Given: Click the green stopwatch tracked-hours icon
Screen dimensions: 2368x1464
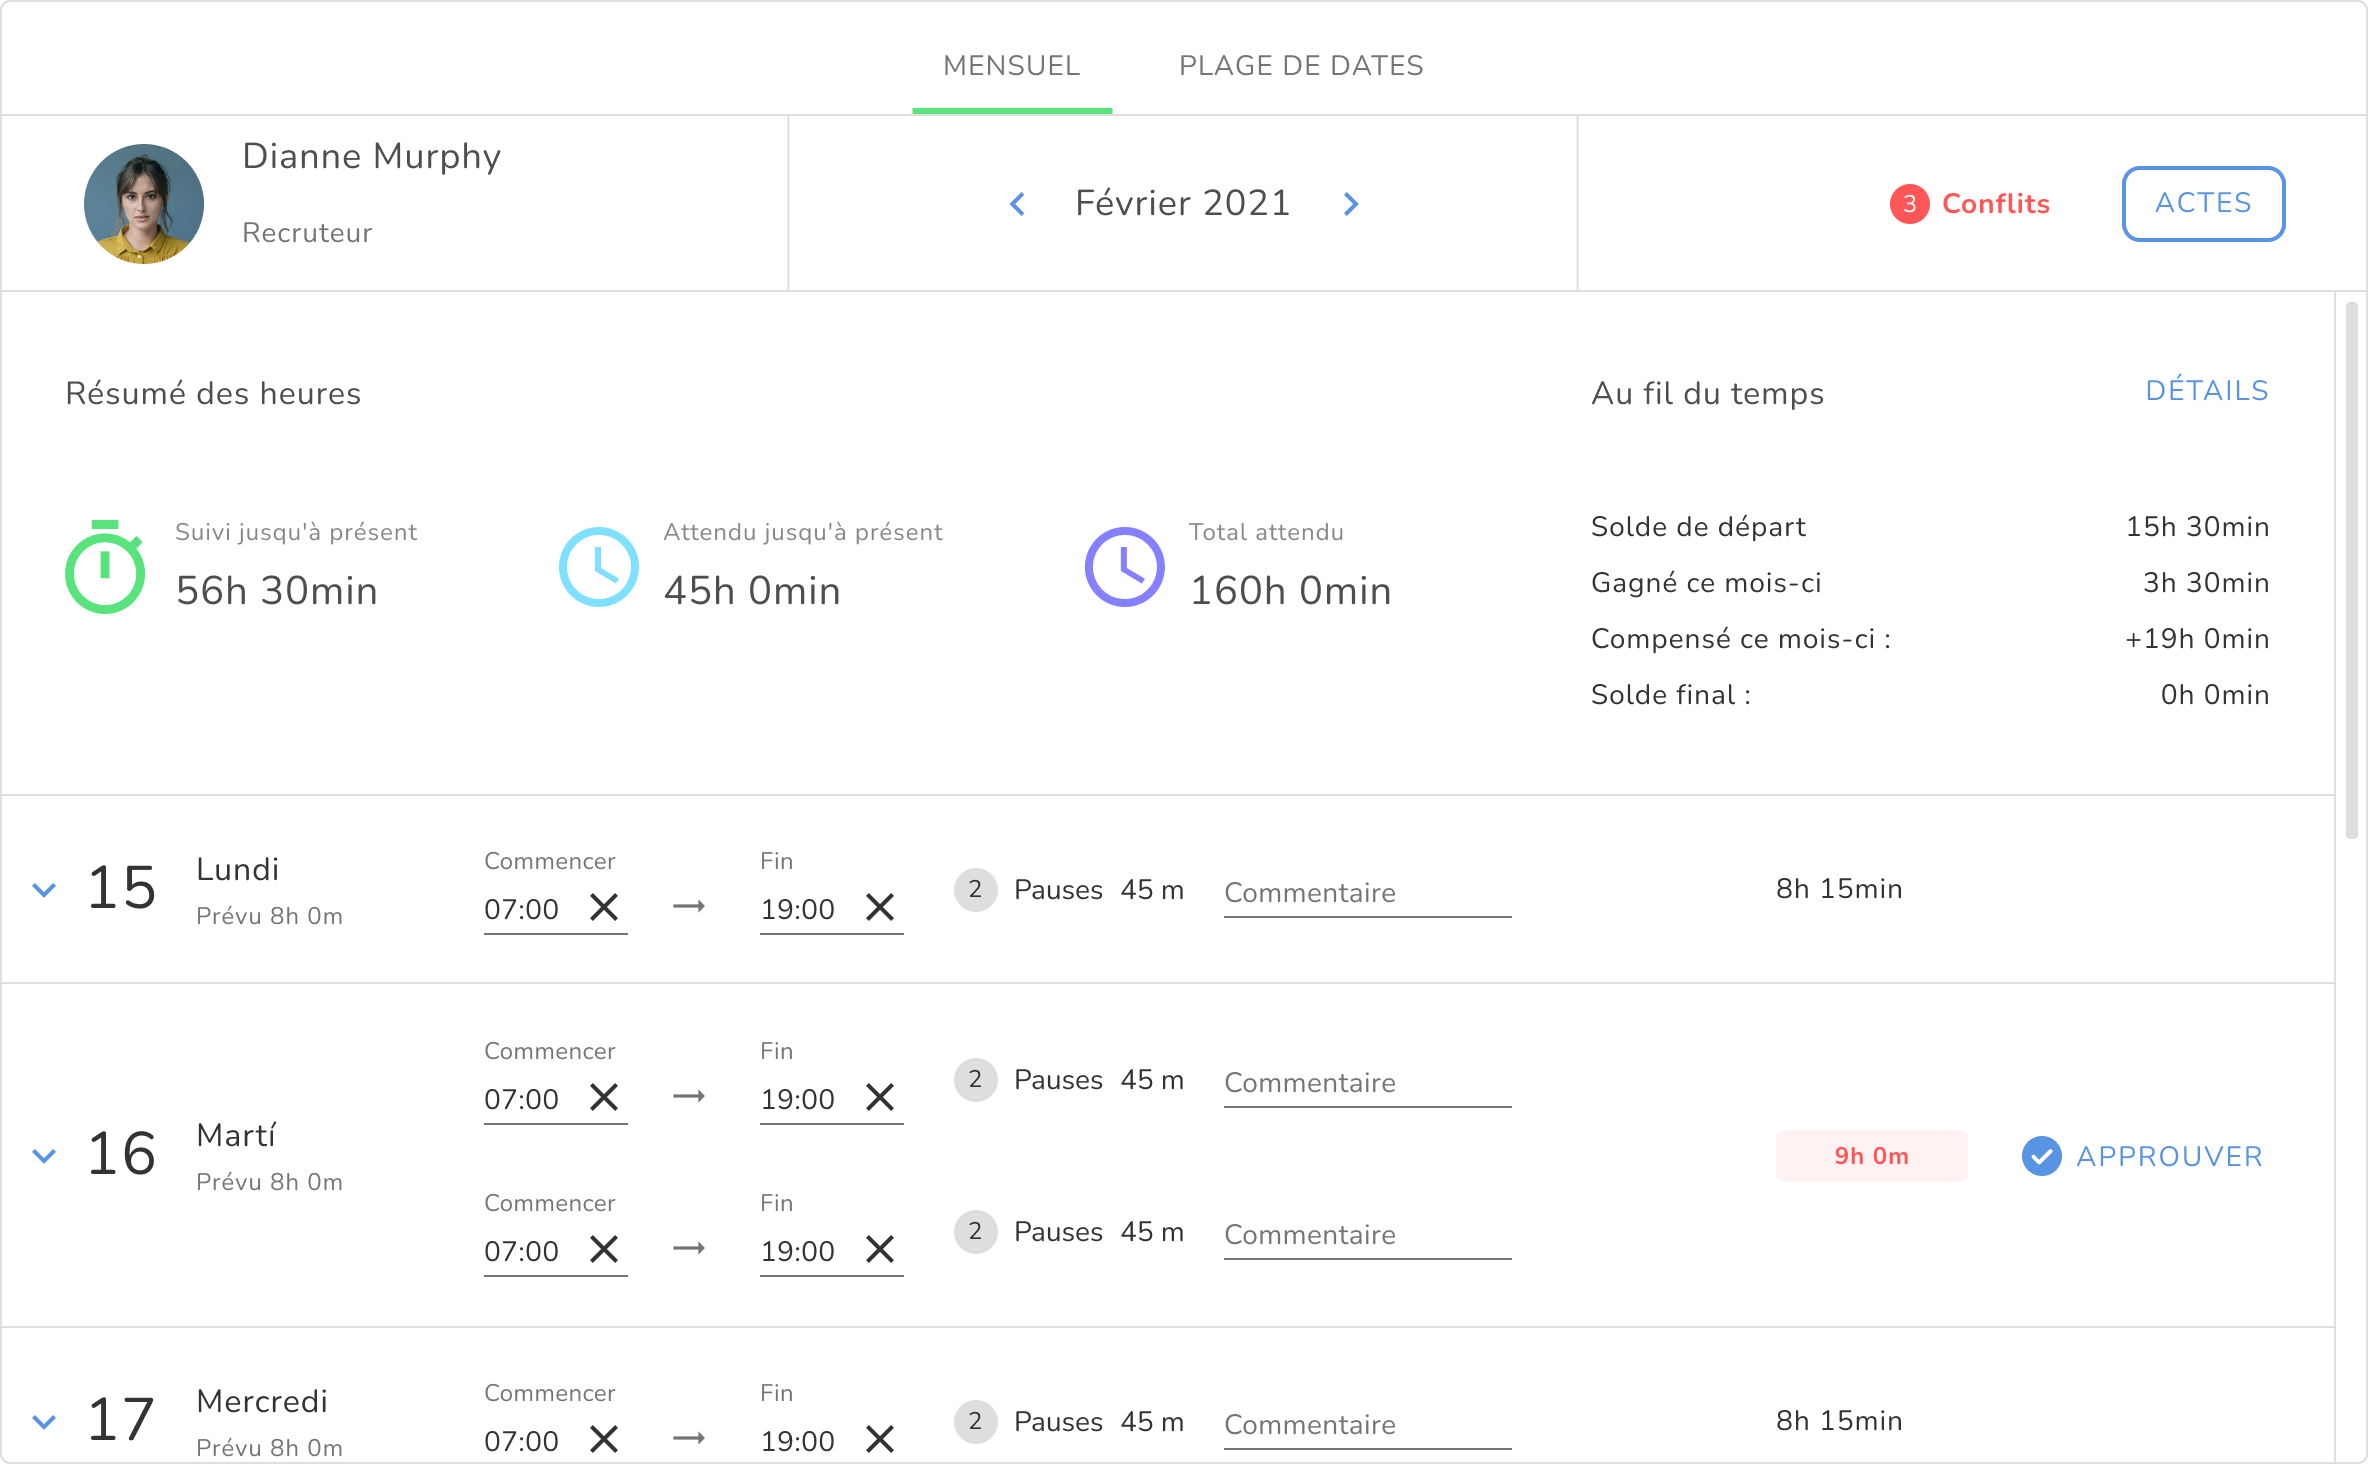Looking at the screenshot, I should pos(105,567).
